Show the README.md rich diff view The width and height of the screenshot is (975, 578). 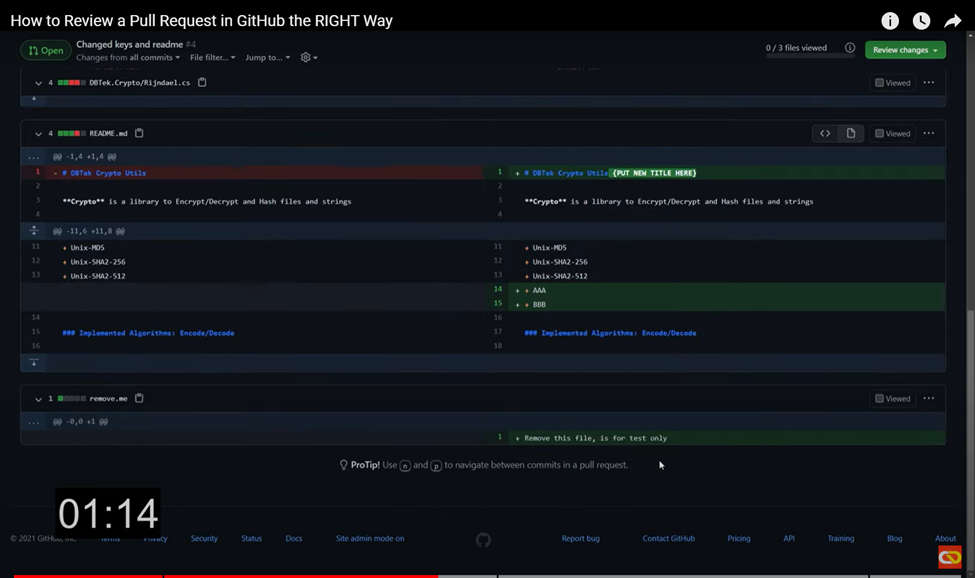coord(851,133)
